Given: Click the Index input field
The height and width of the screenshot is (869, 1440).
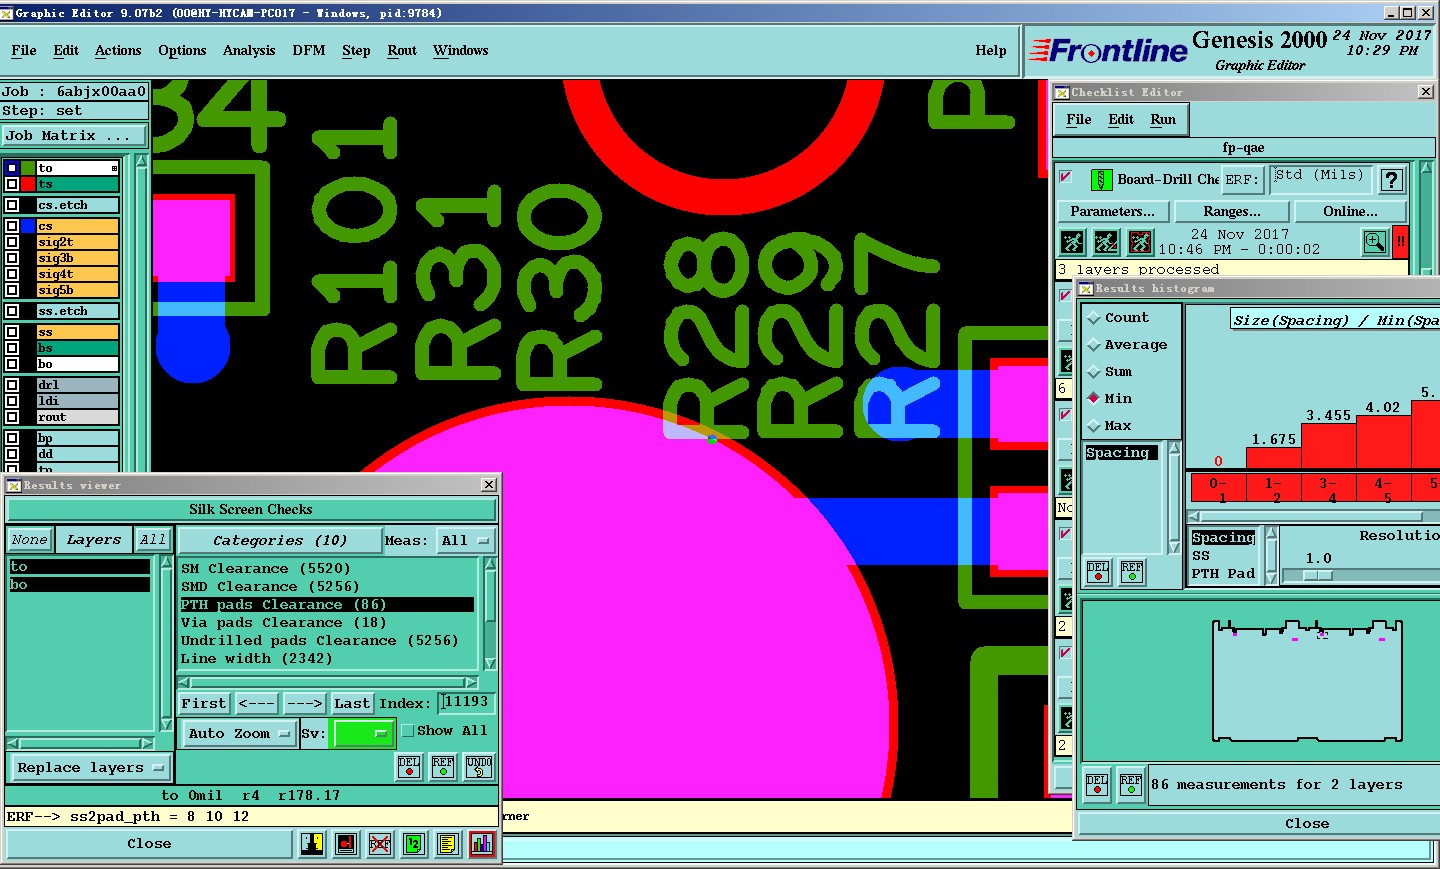Looking at the screenshot, I should (465, 703).
